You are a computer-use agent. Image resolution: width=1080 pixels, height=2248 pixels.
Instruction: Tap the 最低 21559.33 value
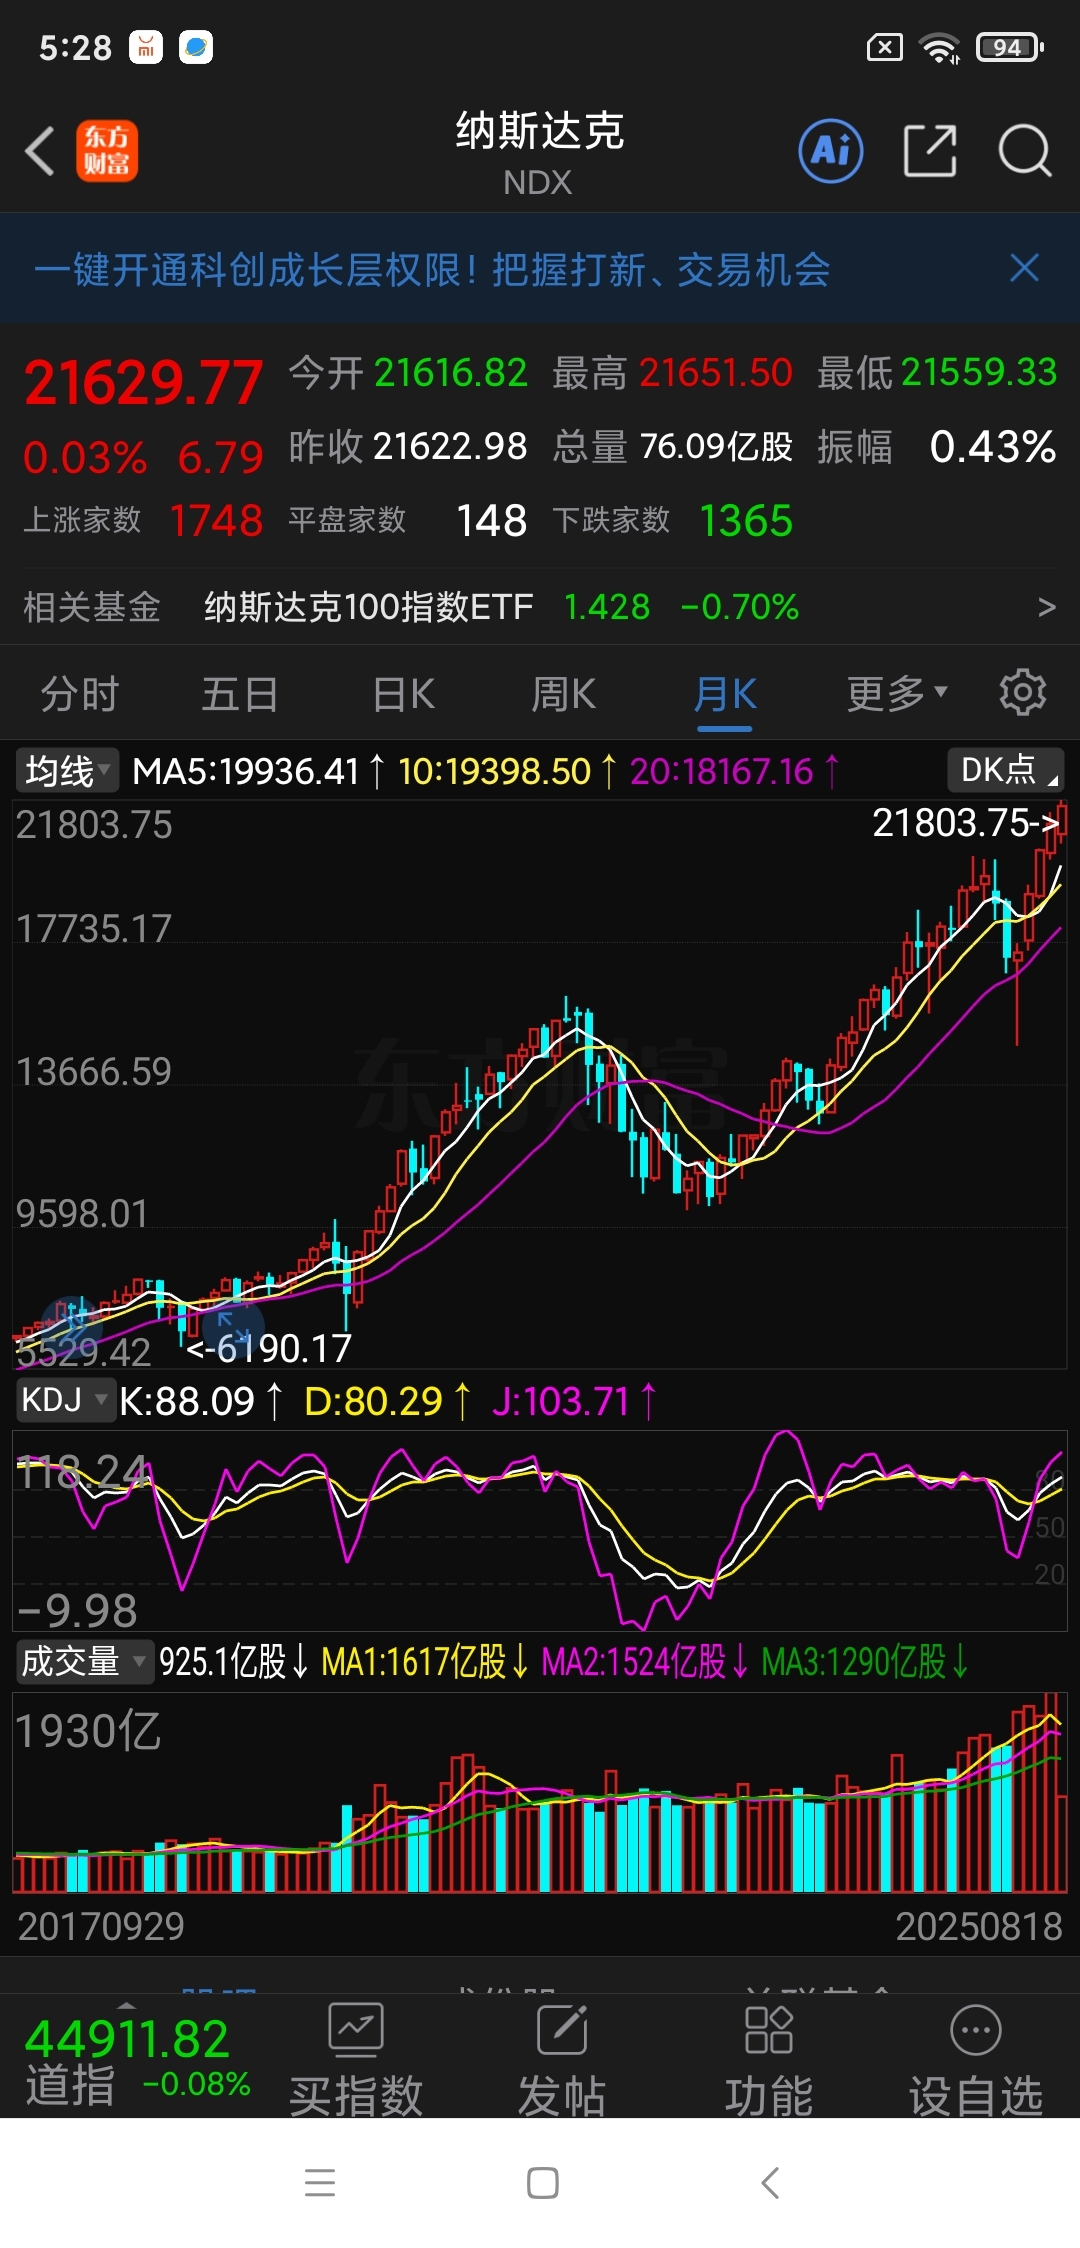pos(979,373)
